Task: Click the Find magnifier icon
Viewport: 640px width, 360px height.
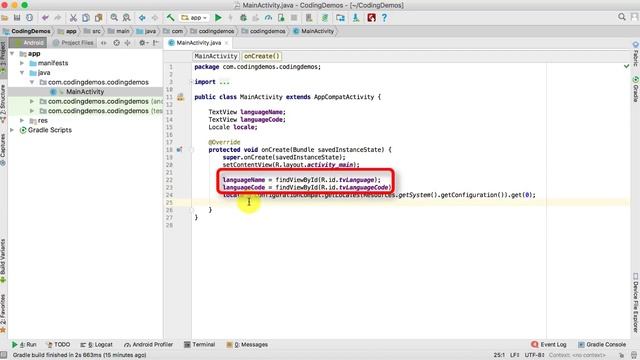Action: (114, 18)
